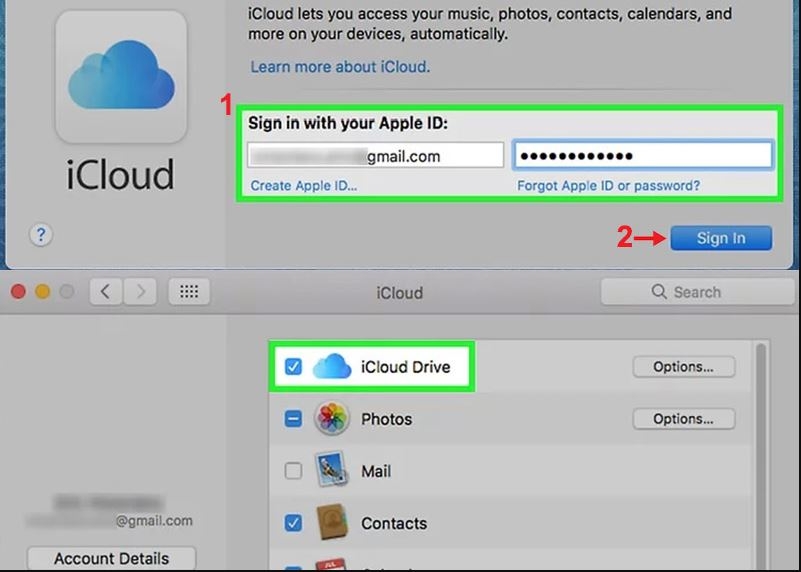The image size is (801, 572).
Task: Open help with the question mark button
Action: (x=41, y=235)
